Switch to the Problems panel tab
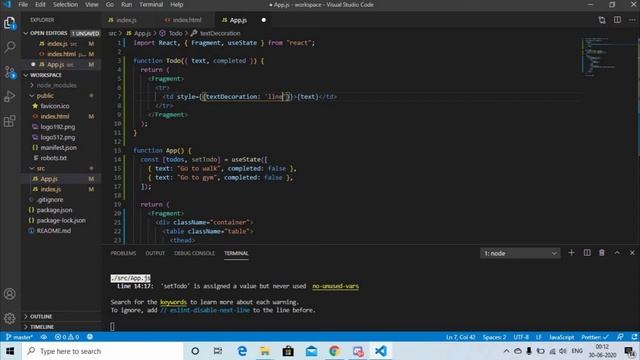This screenshot has height=360, width=640. 123,253
